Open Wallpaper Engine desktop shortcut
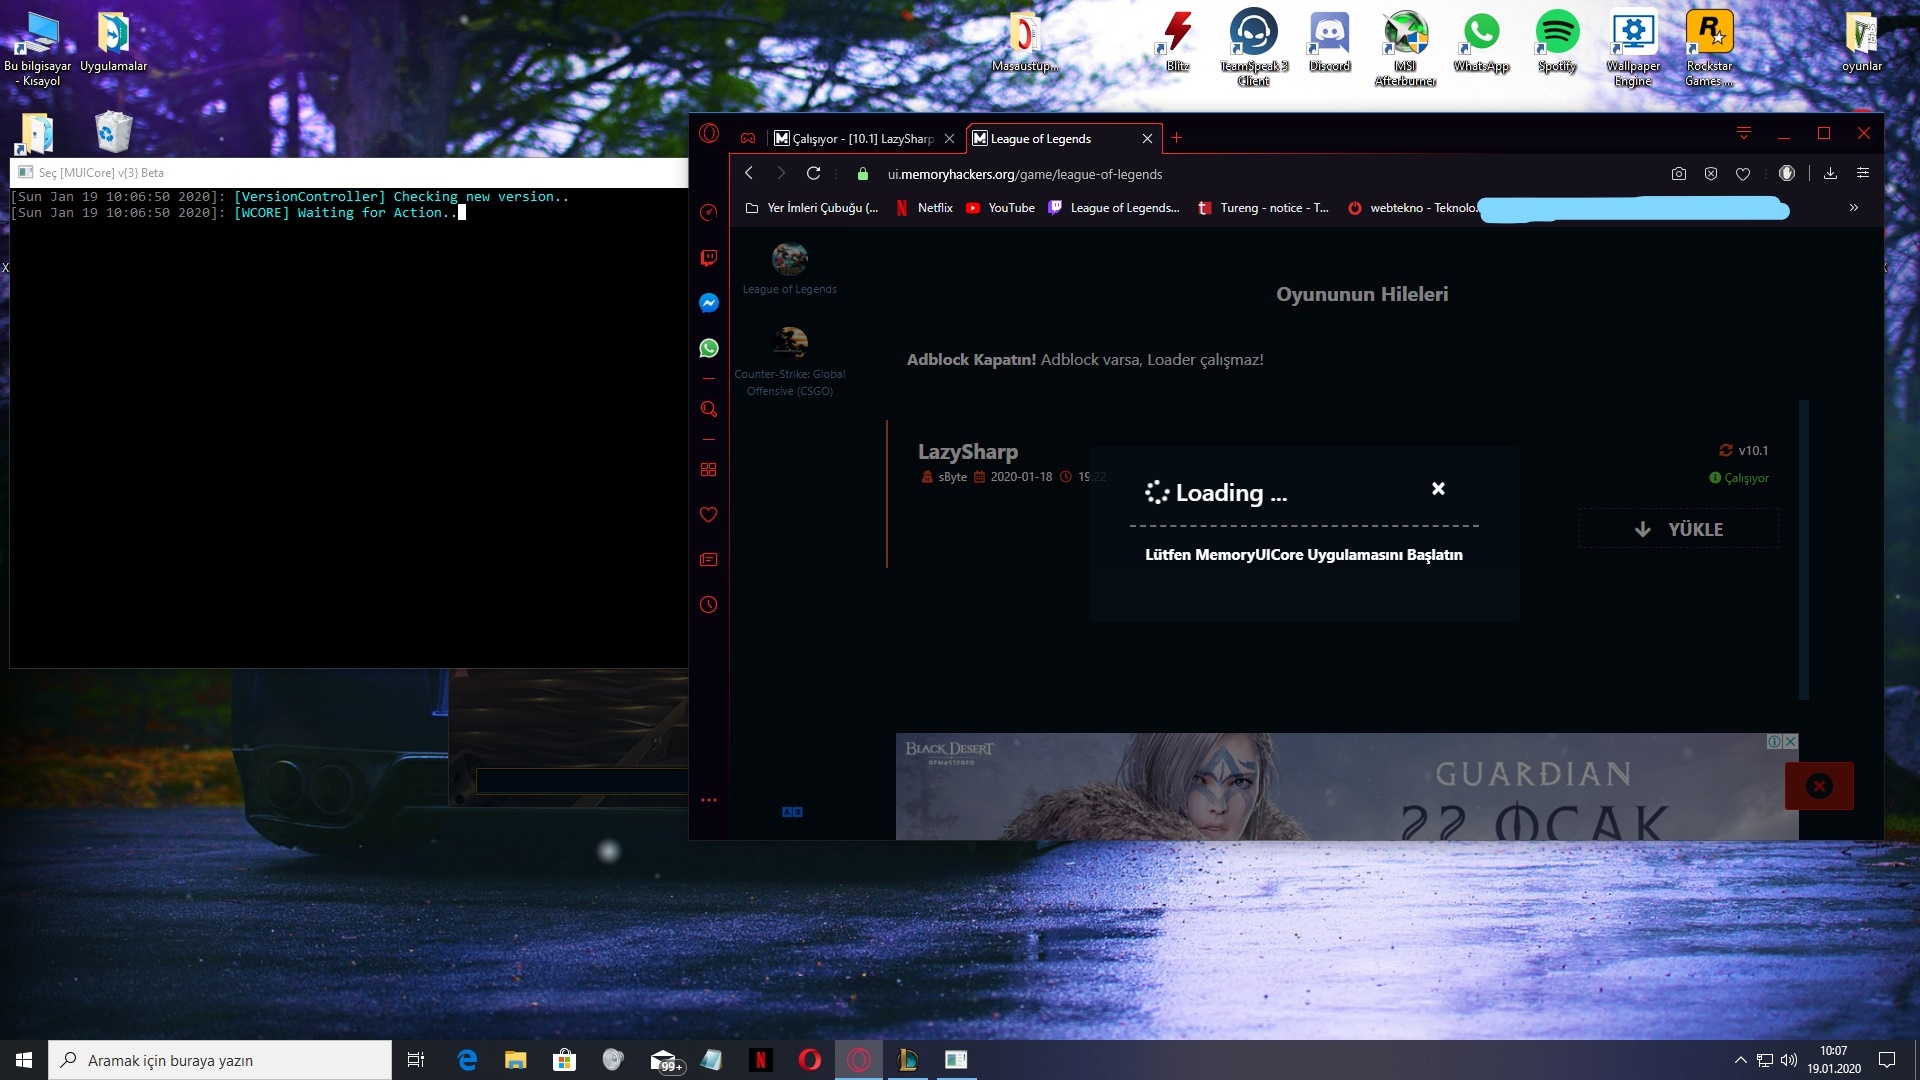 click(x=1633, y=49)
